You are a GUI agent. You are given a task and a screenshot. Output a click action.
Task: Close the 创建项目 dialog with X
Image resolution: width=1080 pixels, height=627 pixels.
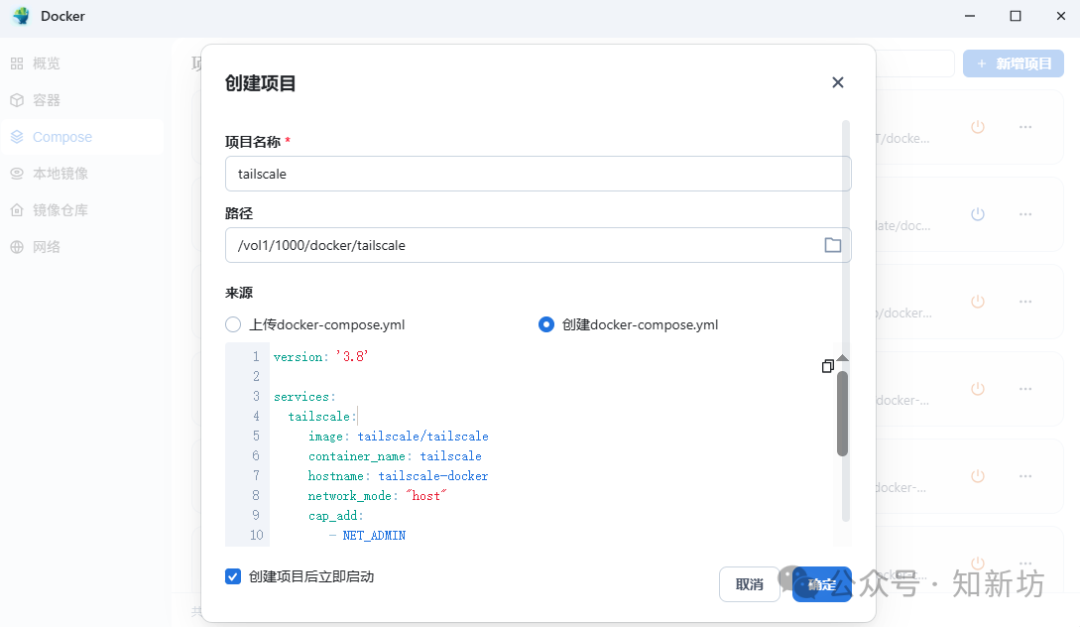838,83
